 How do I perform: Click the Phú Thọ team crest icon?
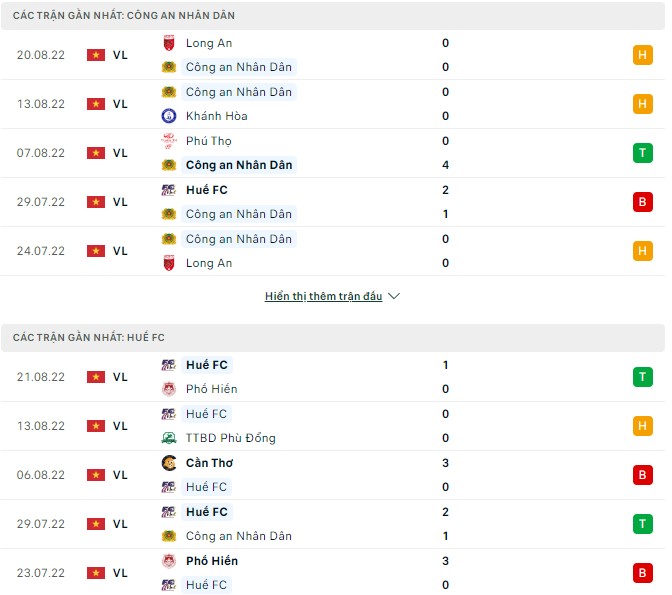(x=169, y=141)
